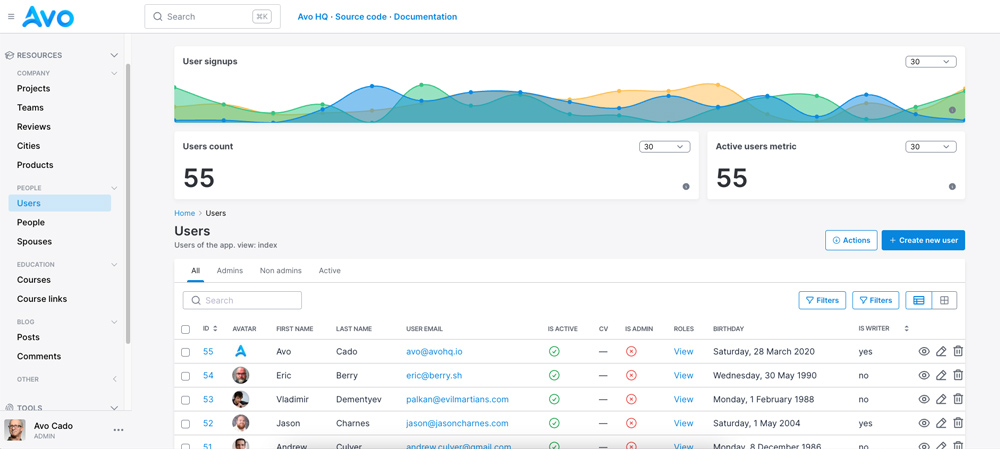The image size is (1000, 449).
Task: Click the hamburger menu icon beside Avo logo
Action: point(11,17)
